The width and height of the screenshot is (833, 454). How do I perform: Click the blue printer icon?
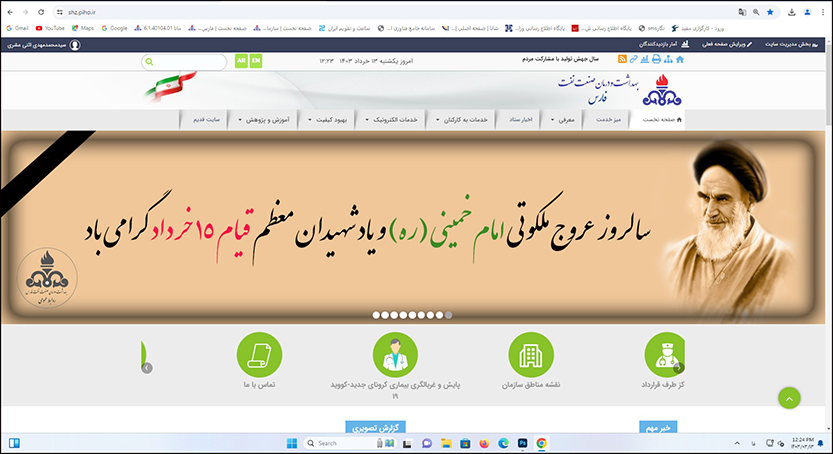click(656, 59)
